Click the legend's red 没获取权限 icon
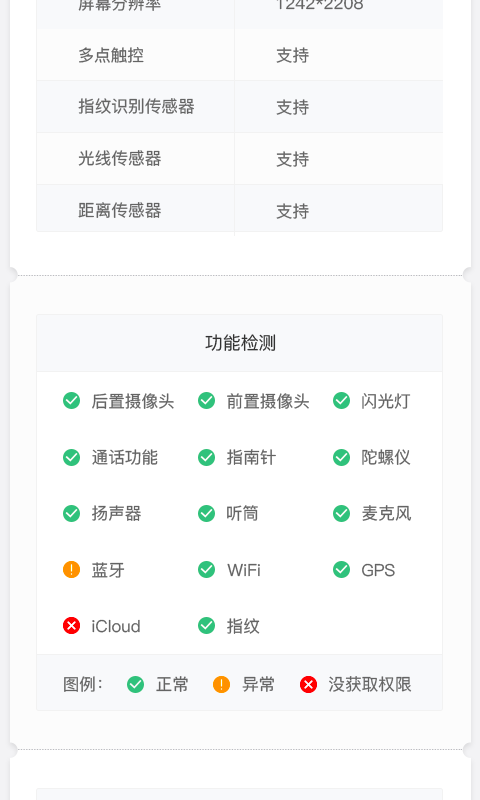The height and width of the screenshot is (800, 480). 308,684
